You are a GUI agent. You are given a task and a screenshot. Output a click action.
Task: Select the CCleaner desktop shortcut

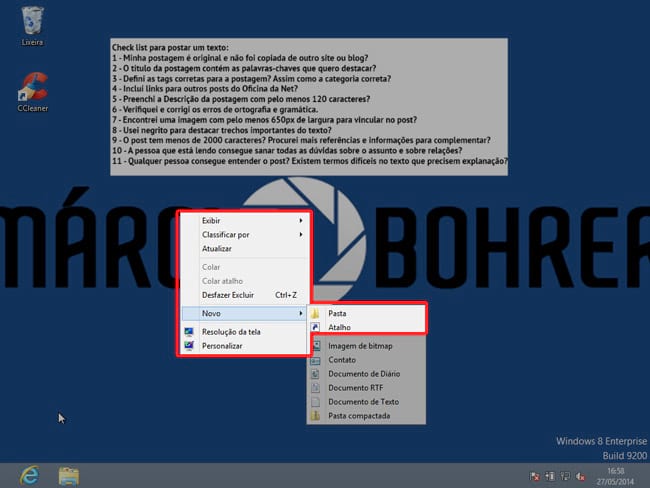[x=33, y=87]
